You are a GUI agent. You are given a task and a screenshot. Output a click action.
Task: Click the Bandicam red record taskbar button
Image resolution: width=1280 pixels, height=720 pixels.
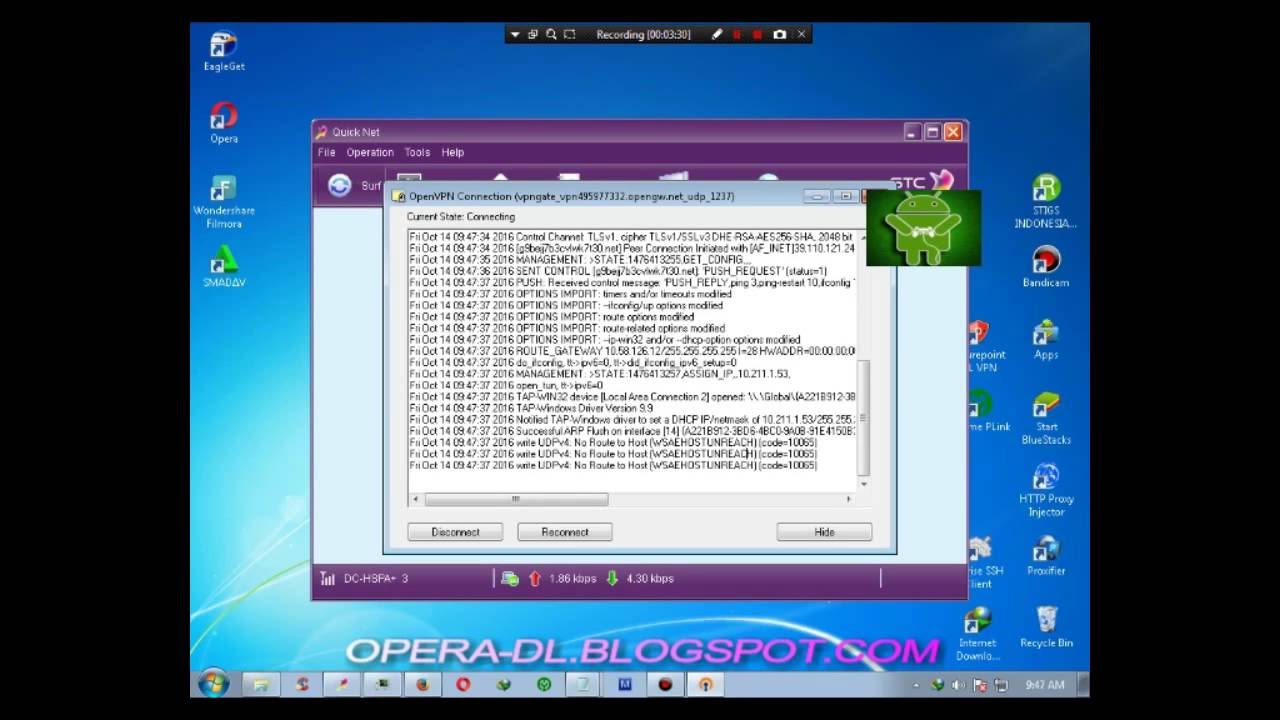pos(665,685)
